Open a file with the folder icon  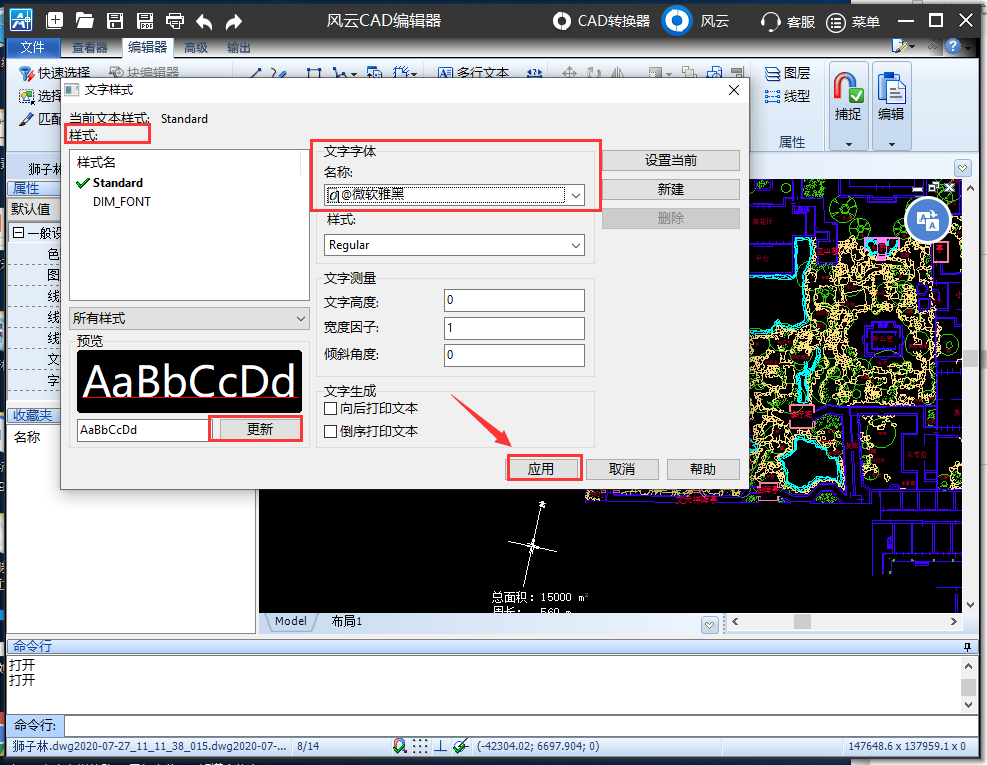pyautogui.click(x=84, y=21)
